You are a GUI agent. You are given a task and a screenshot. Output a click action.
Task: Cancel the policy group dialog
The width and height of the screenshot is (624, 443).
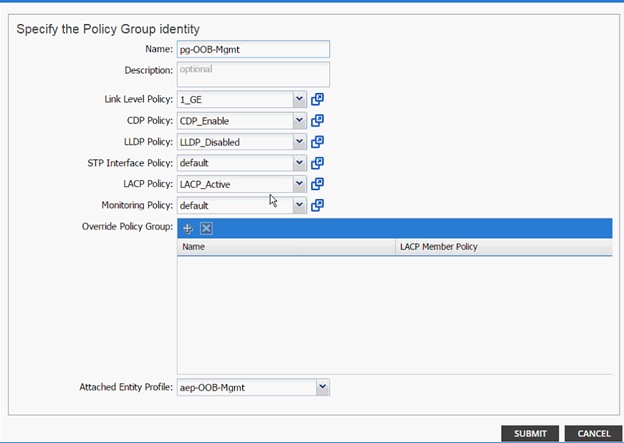(593, 433)
